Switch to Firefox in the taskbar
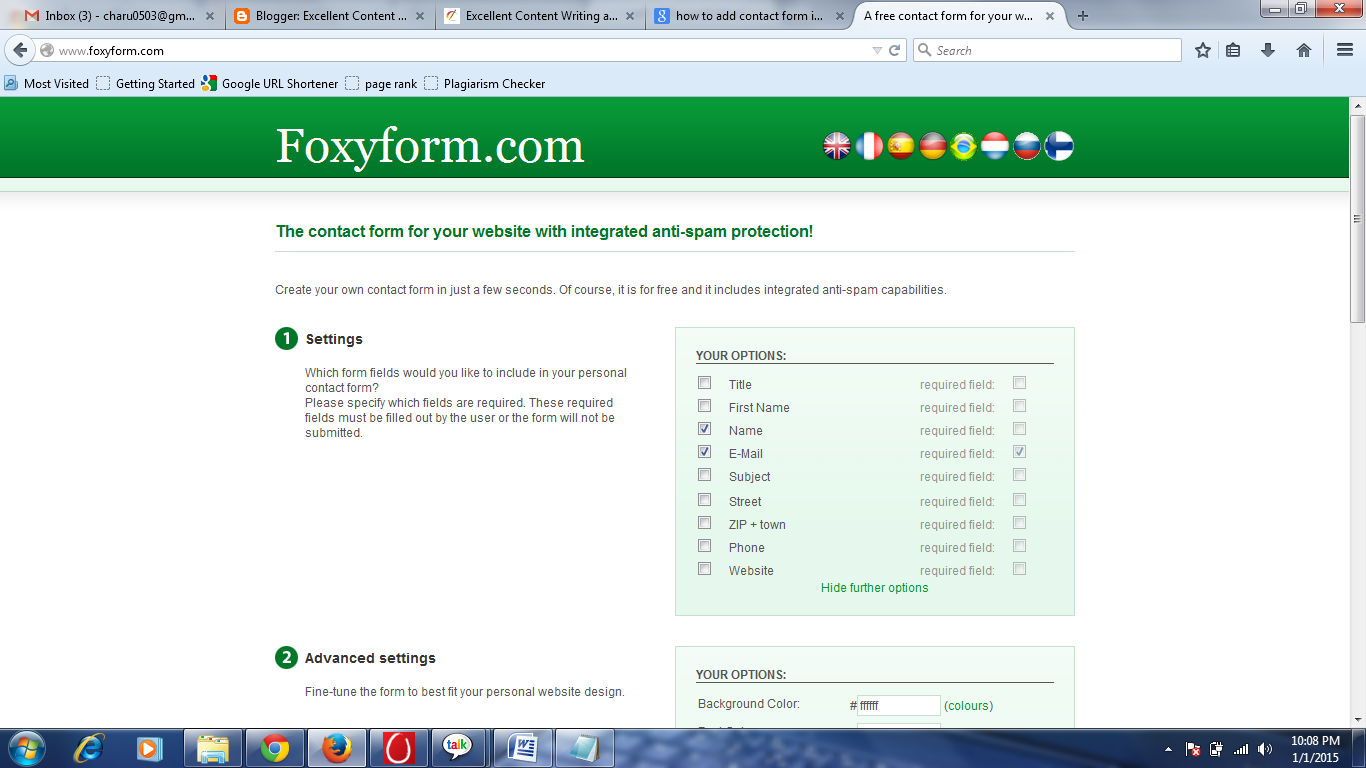1366x768 pixels. tap(337, 748)
